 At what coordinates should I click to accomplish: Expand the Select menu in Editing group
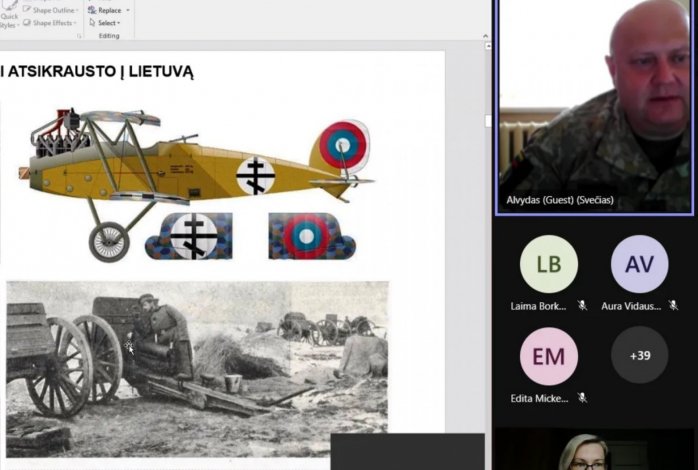pyautogui.click(x=106, y=22)
